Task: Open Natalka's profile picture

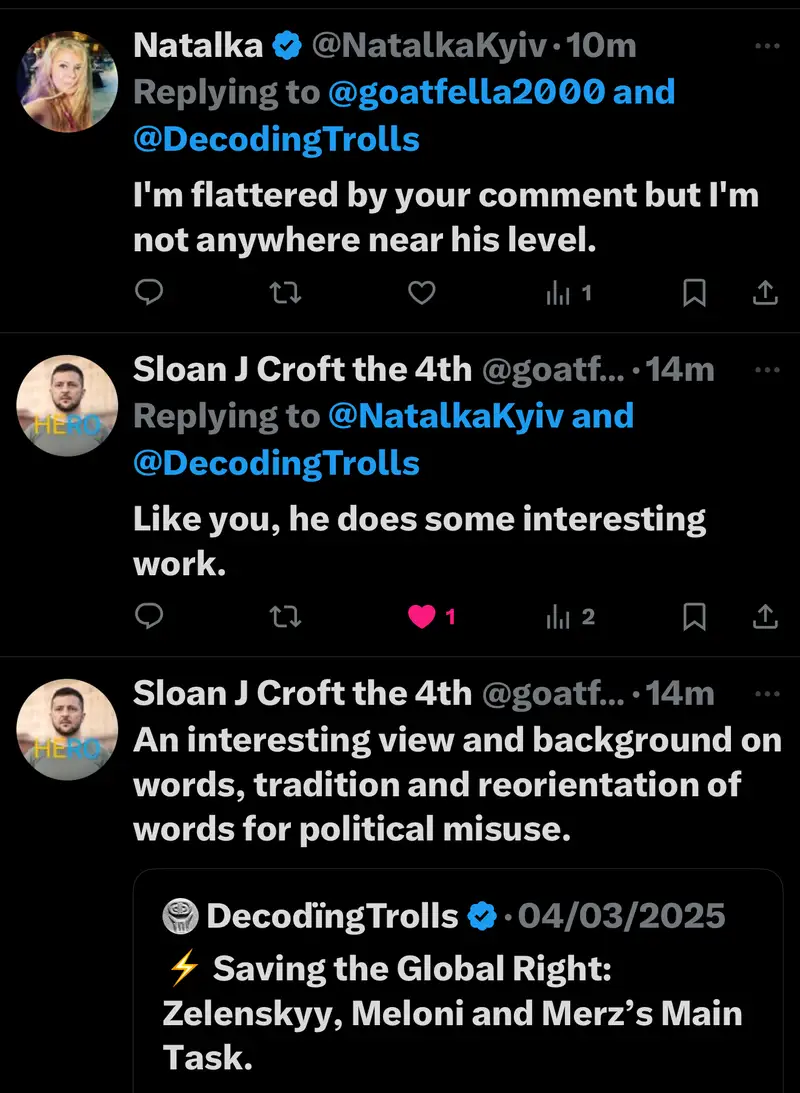Action: (x=68, y=82)
